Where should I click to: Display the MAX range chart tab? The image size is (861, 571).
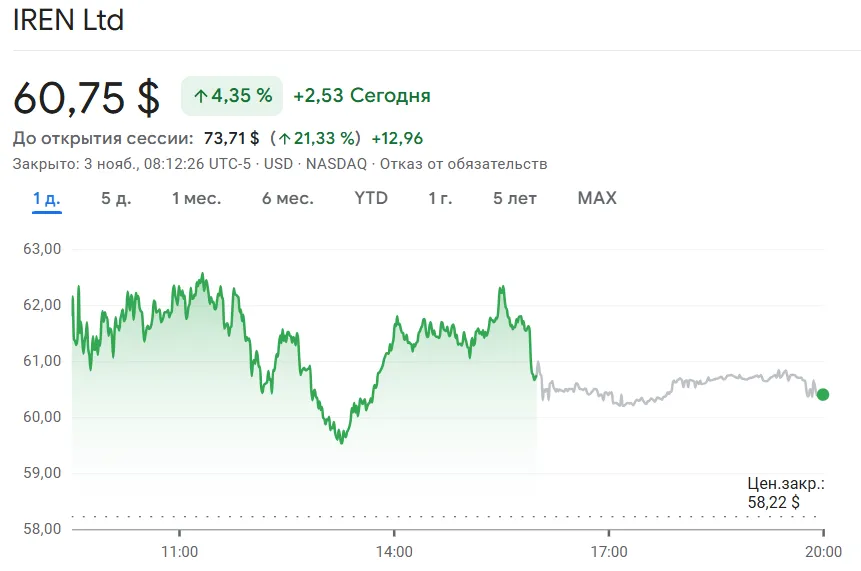[597, 198]
